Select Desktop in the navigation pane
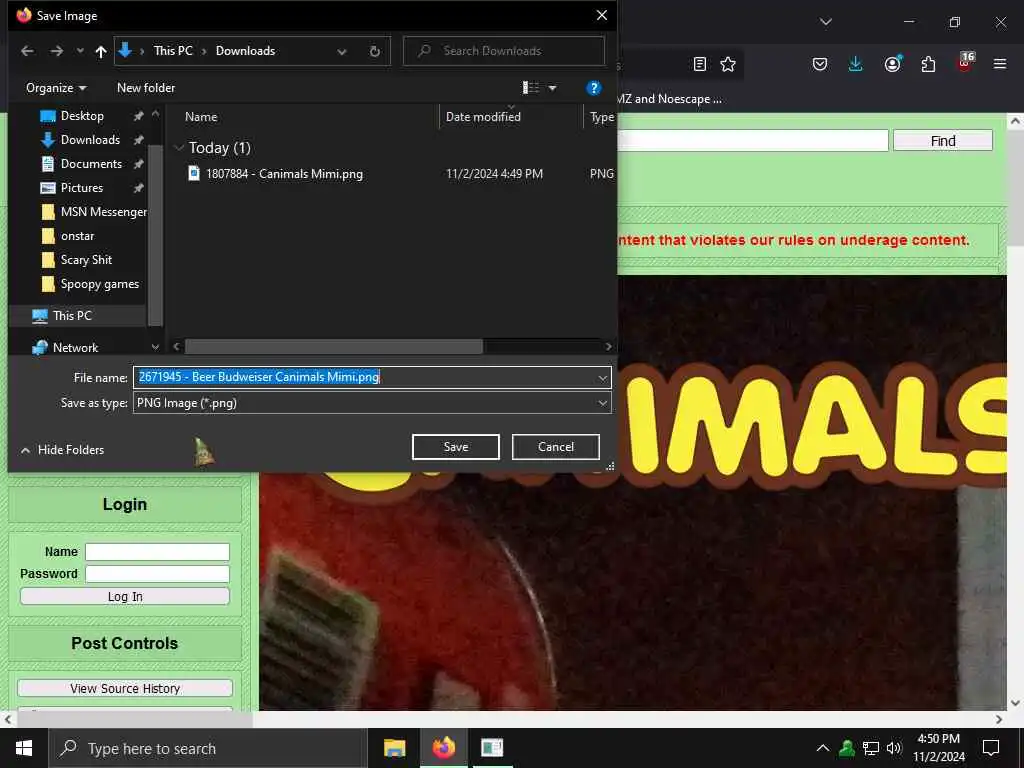Image resolution: width=1024 pixels, height=768 pixels. (82, 116)
